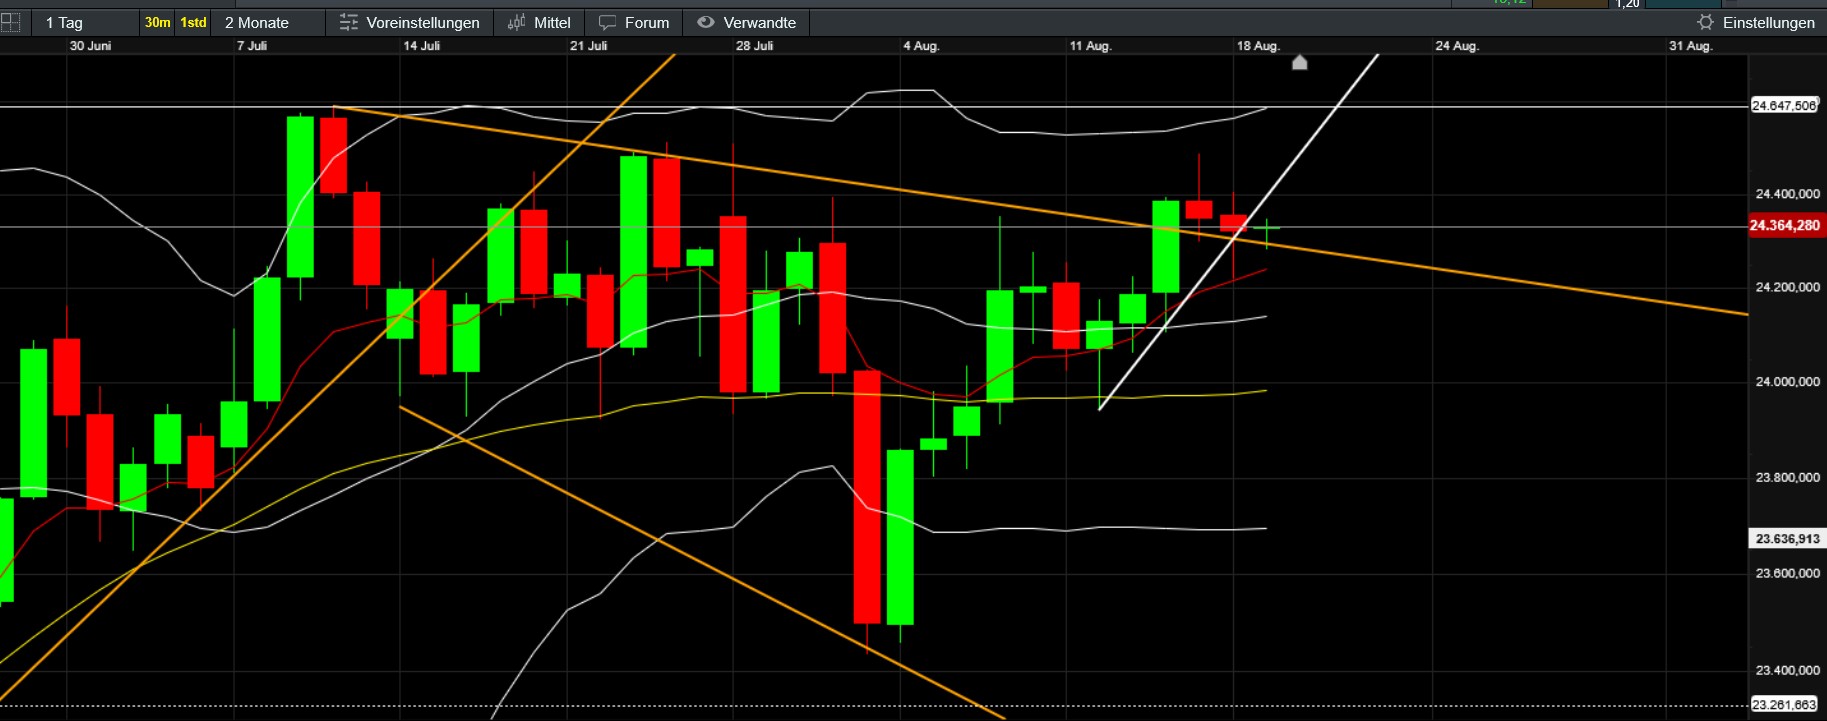
Task: Switch to the 30m interval
Action: pos(158,22)
